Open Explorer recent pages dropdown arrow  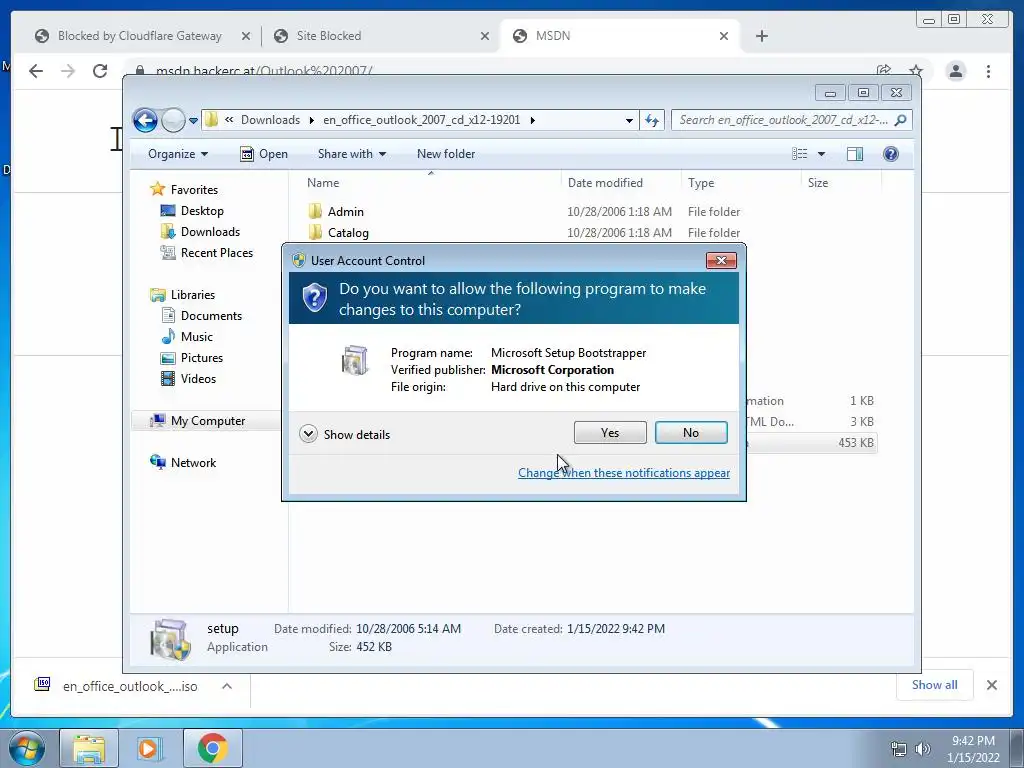pyautogui.click(x=193, y=121)
